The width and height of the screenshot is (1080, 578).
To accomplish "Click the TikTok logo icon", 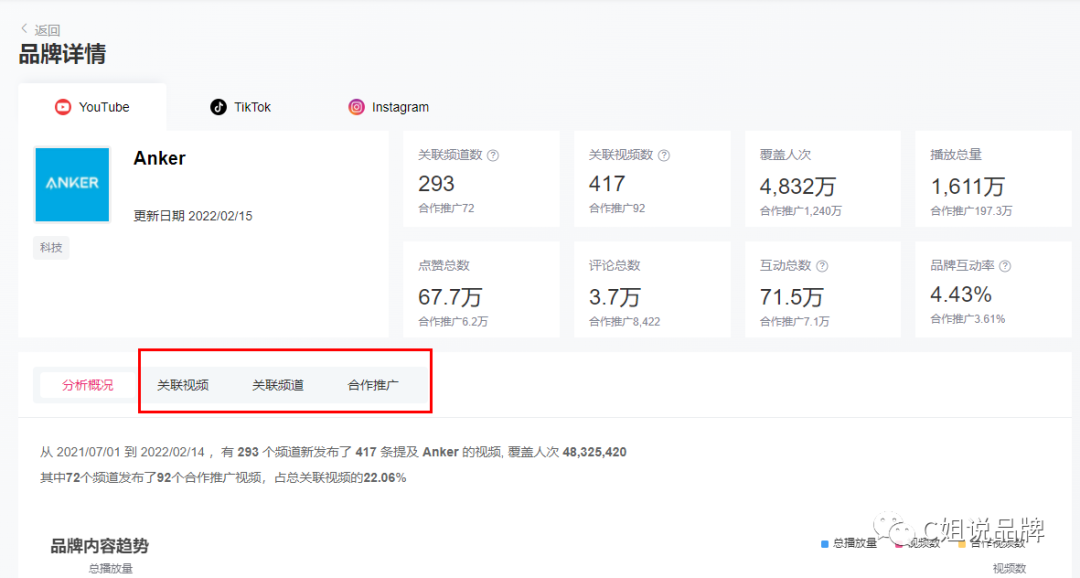I will pyautogui.click(x=218, y=107).
